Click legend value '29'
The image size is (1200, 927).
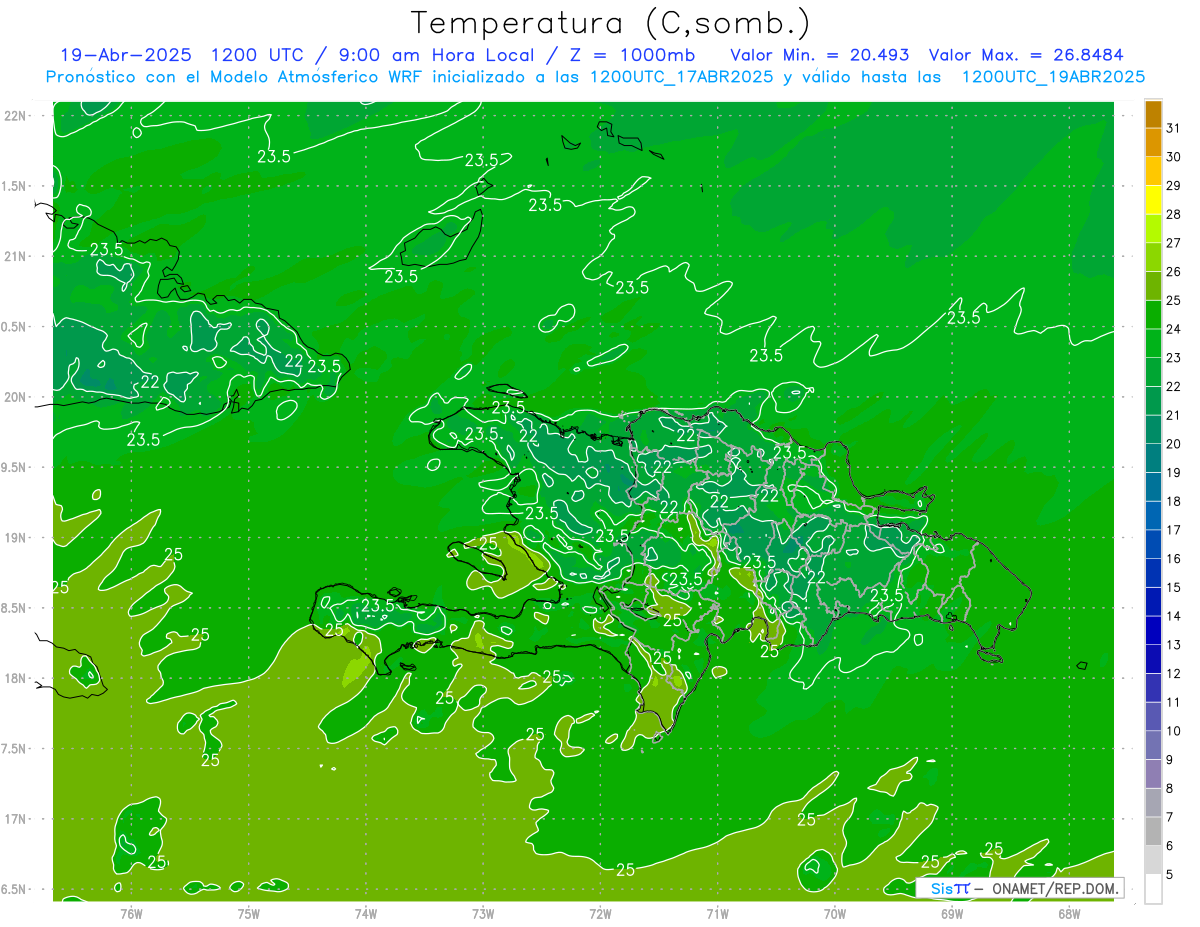pyautogui.click(x=1173, y=186)
